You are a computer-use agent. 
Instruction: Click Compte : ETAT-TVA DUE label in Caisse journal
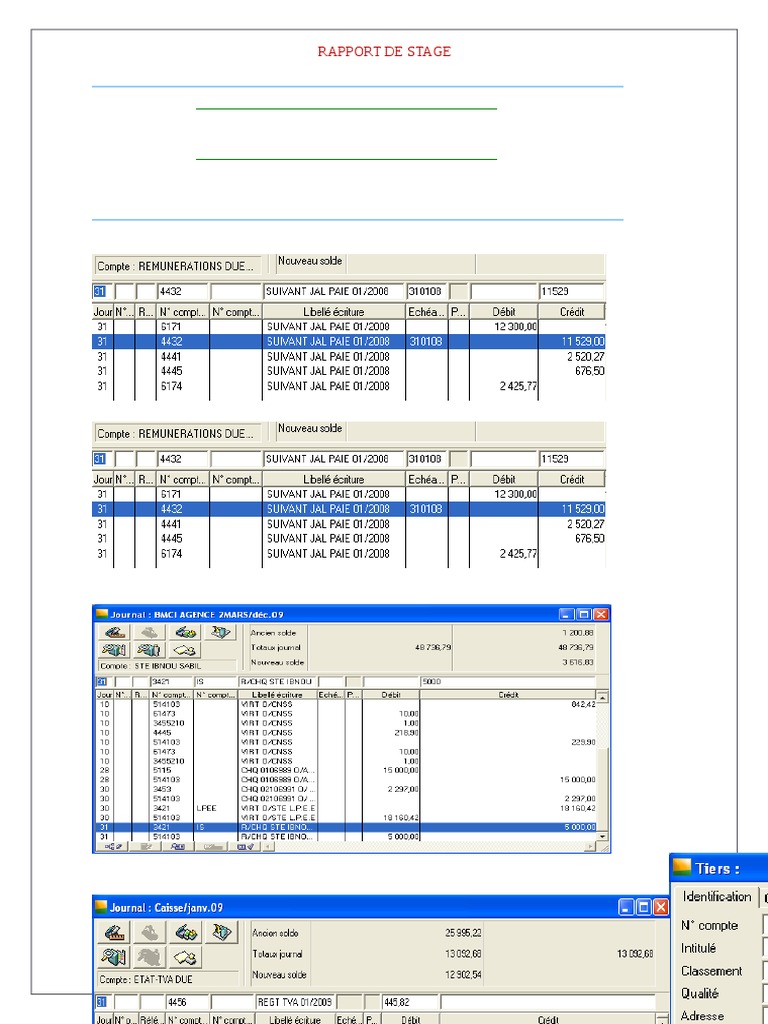point(146,980)
